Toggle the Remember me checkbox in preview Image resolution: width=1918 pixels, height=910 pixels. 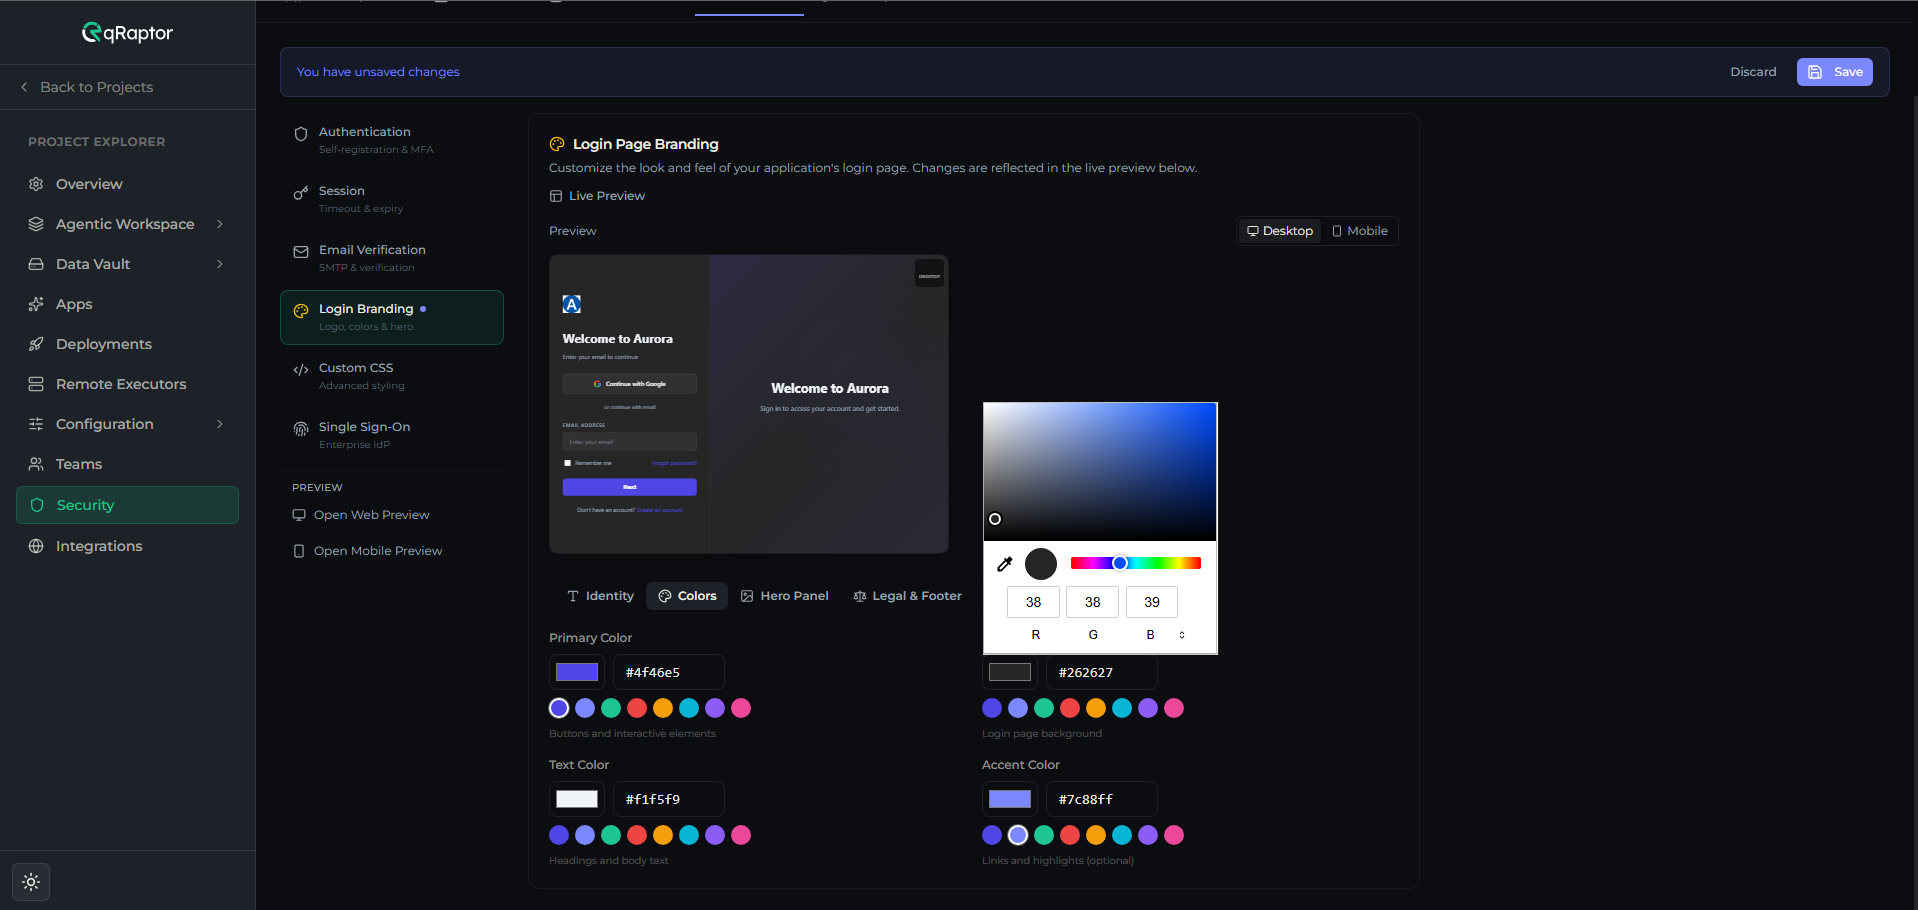(x=568, y=463)
